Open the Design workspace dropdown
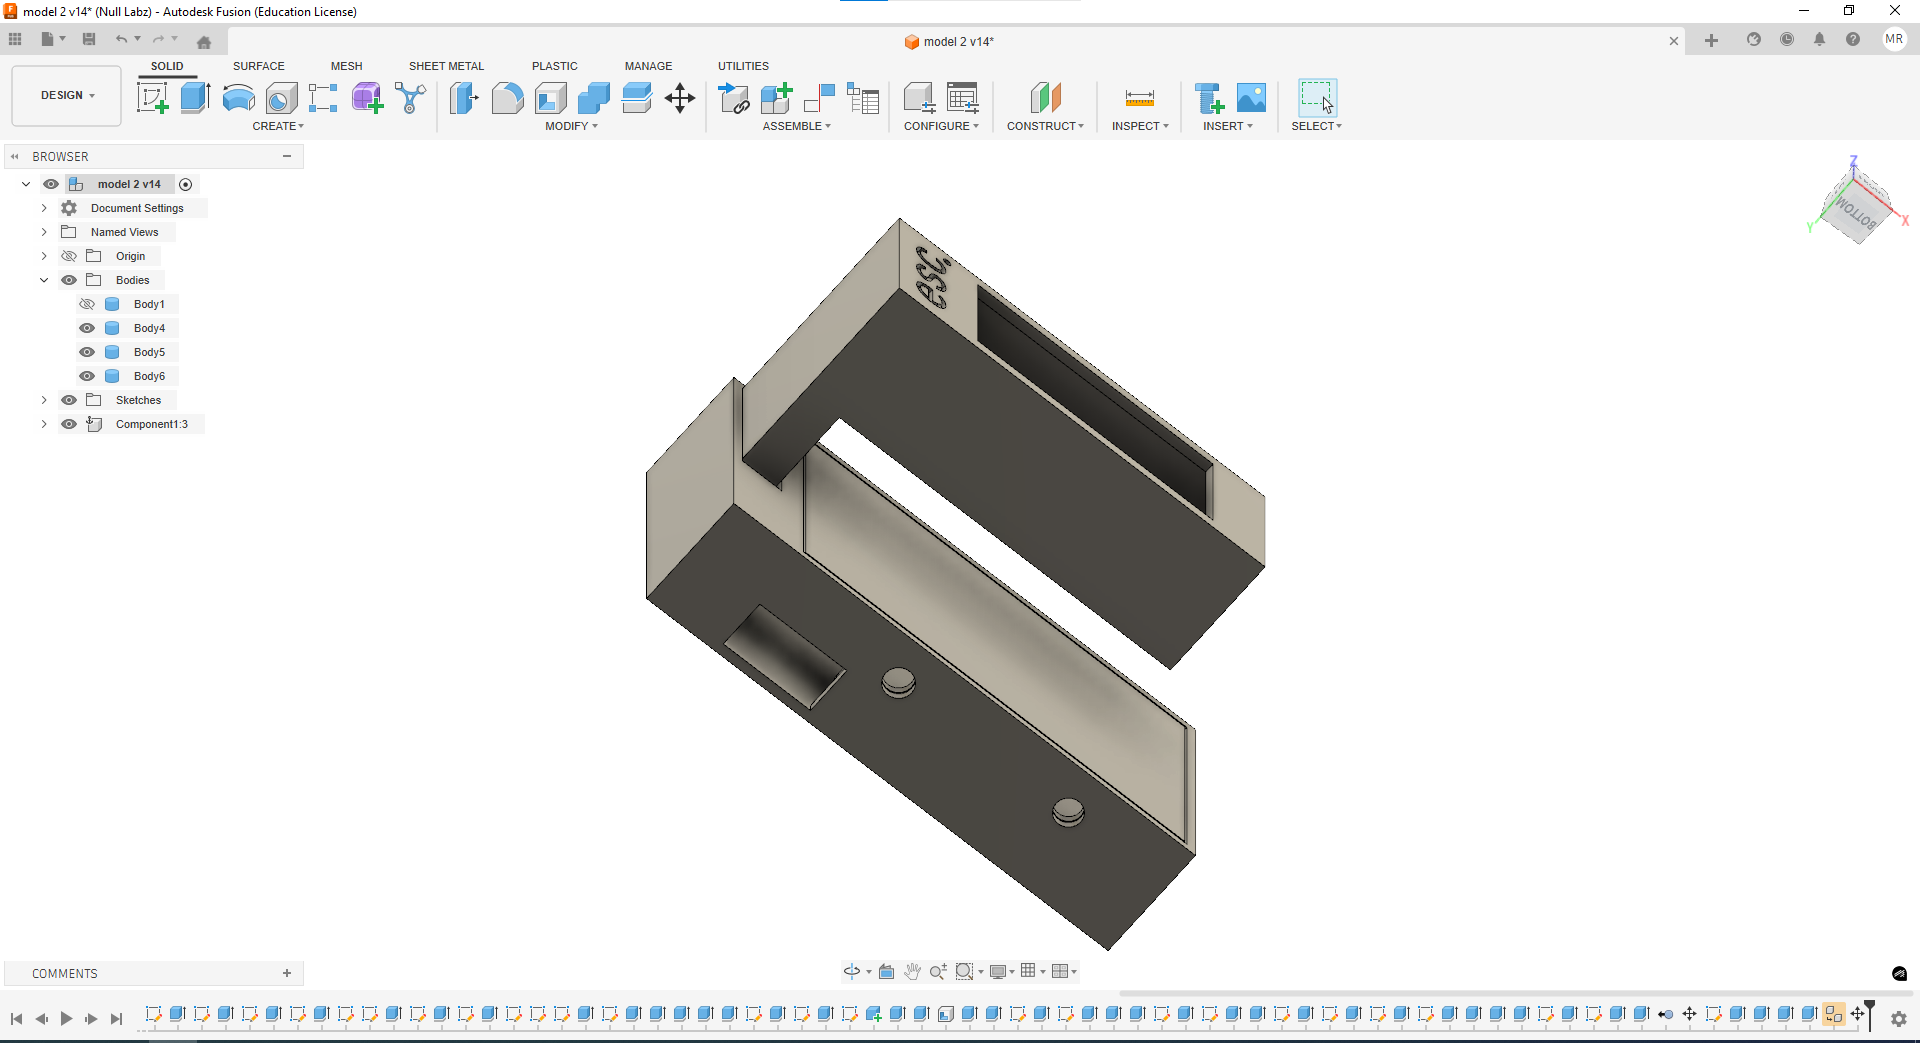Screen dimensions: 1920x1043 pyautogui.click(x=67, y=96)
